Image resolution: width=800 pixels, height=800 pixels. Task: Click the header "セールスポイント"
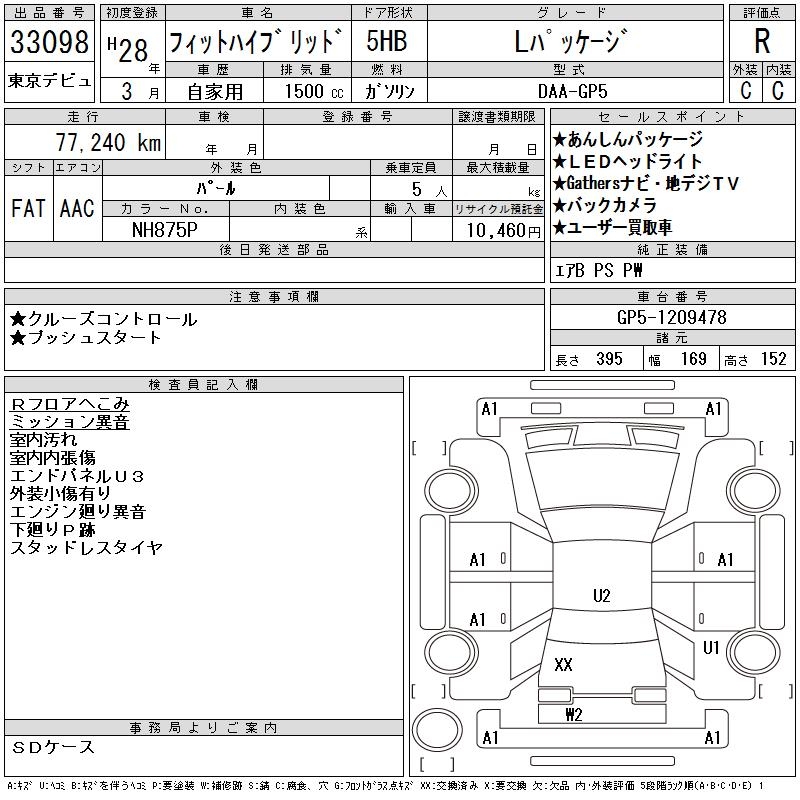672,117
